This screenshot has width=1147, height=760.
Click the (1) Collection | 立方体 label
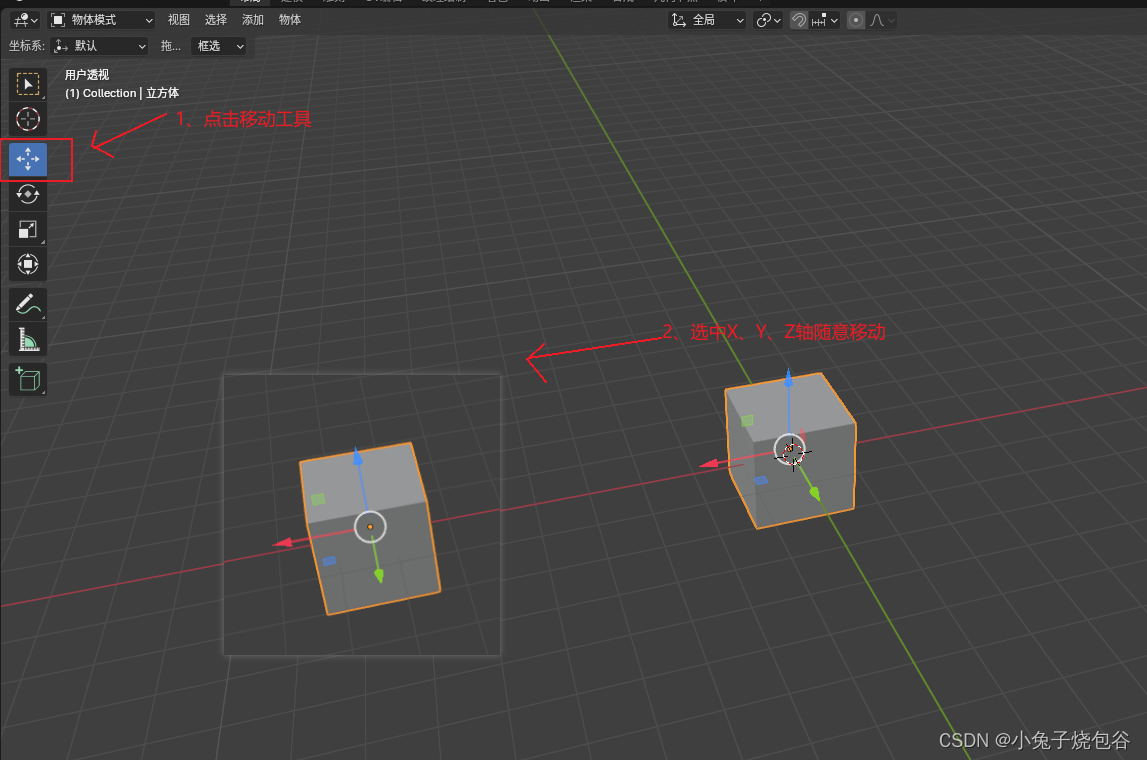coord(122,93)
